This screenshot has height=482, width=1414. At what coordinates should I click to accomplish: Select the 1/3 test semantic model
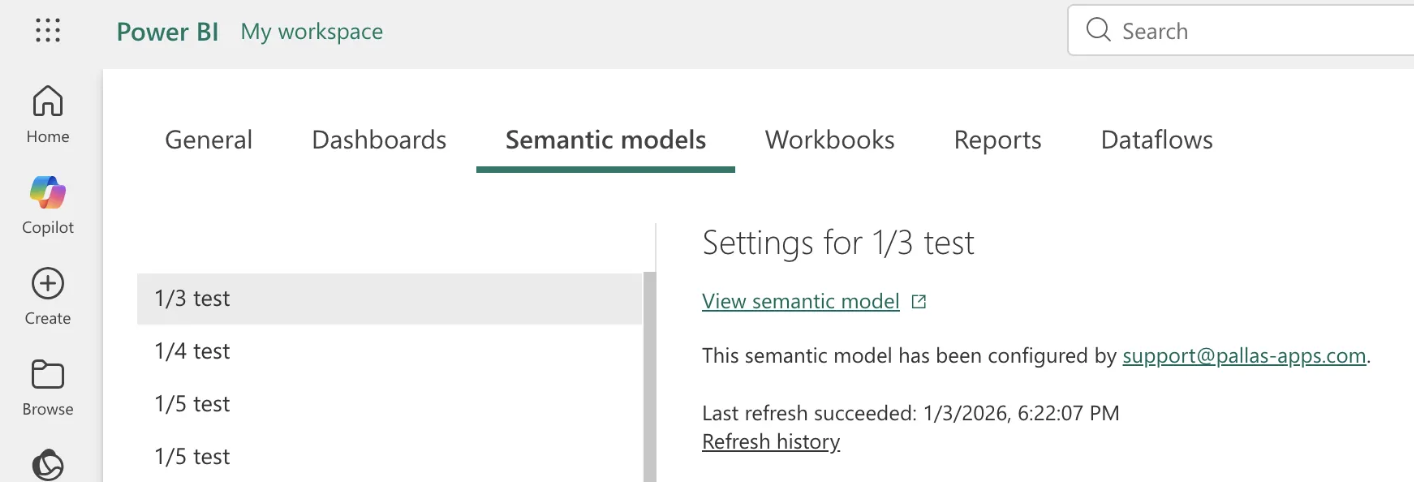coord(389,298)
